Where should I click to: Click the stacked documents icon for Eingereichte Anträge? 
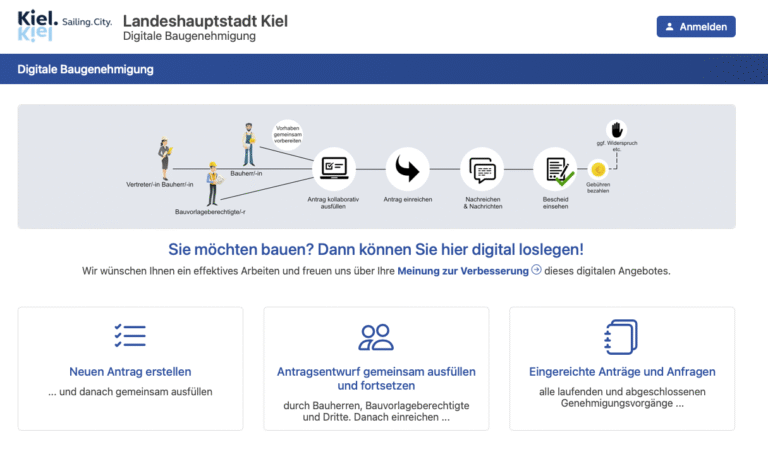pyautogui.click(x=621, y=337)
